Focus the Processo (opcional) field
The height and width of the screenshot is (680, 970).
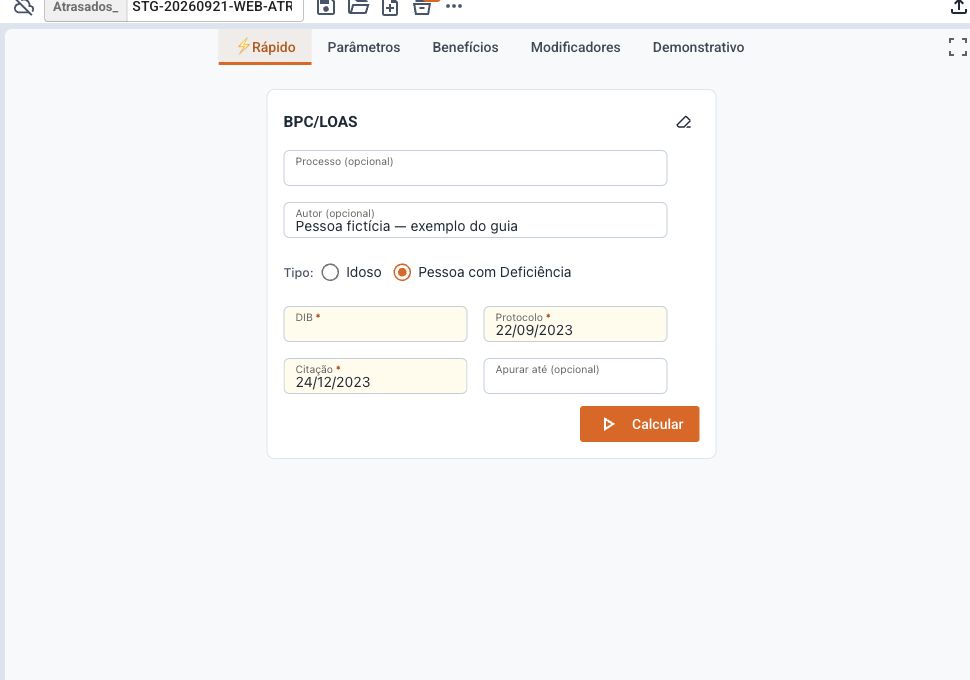coord(475,168)
